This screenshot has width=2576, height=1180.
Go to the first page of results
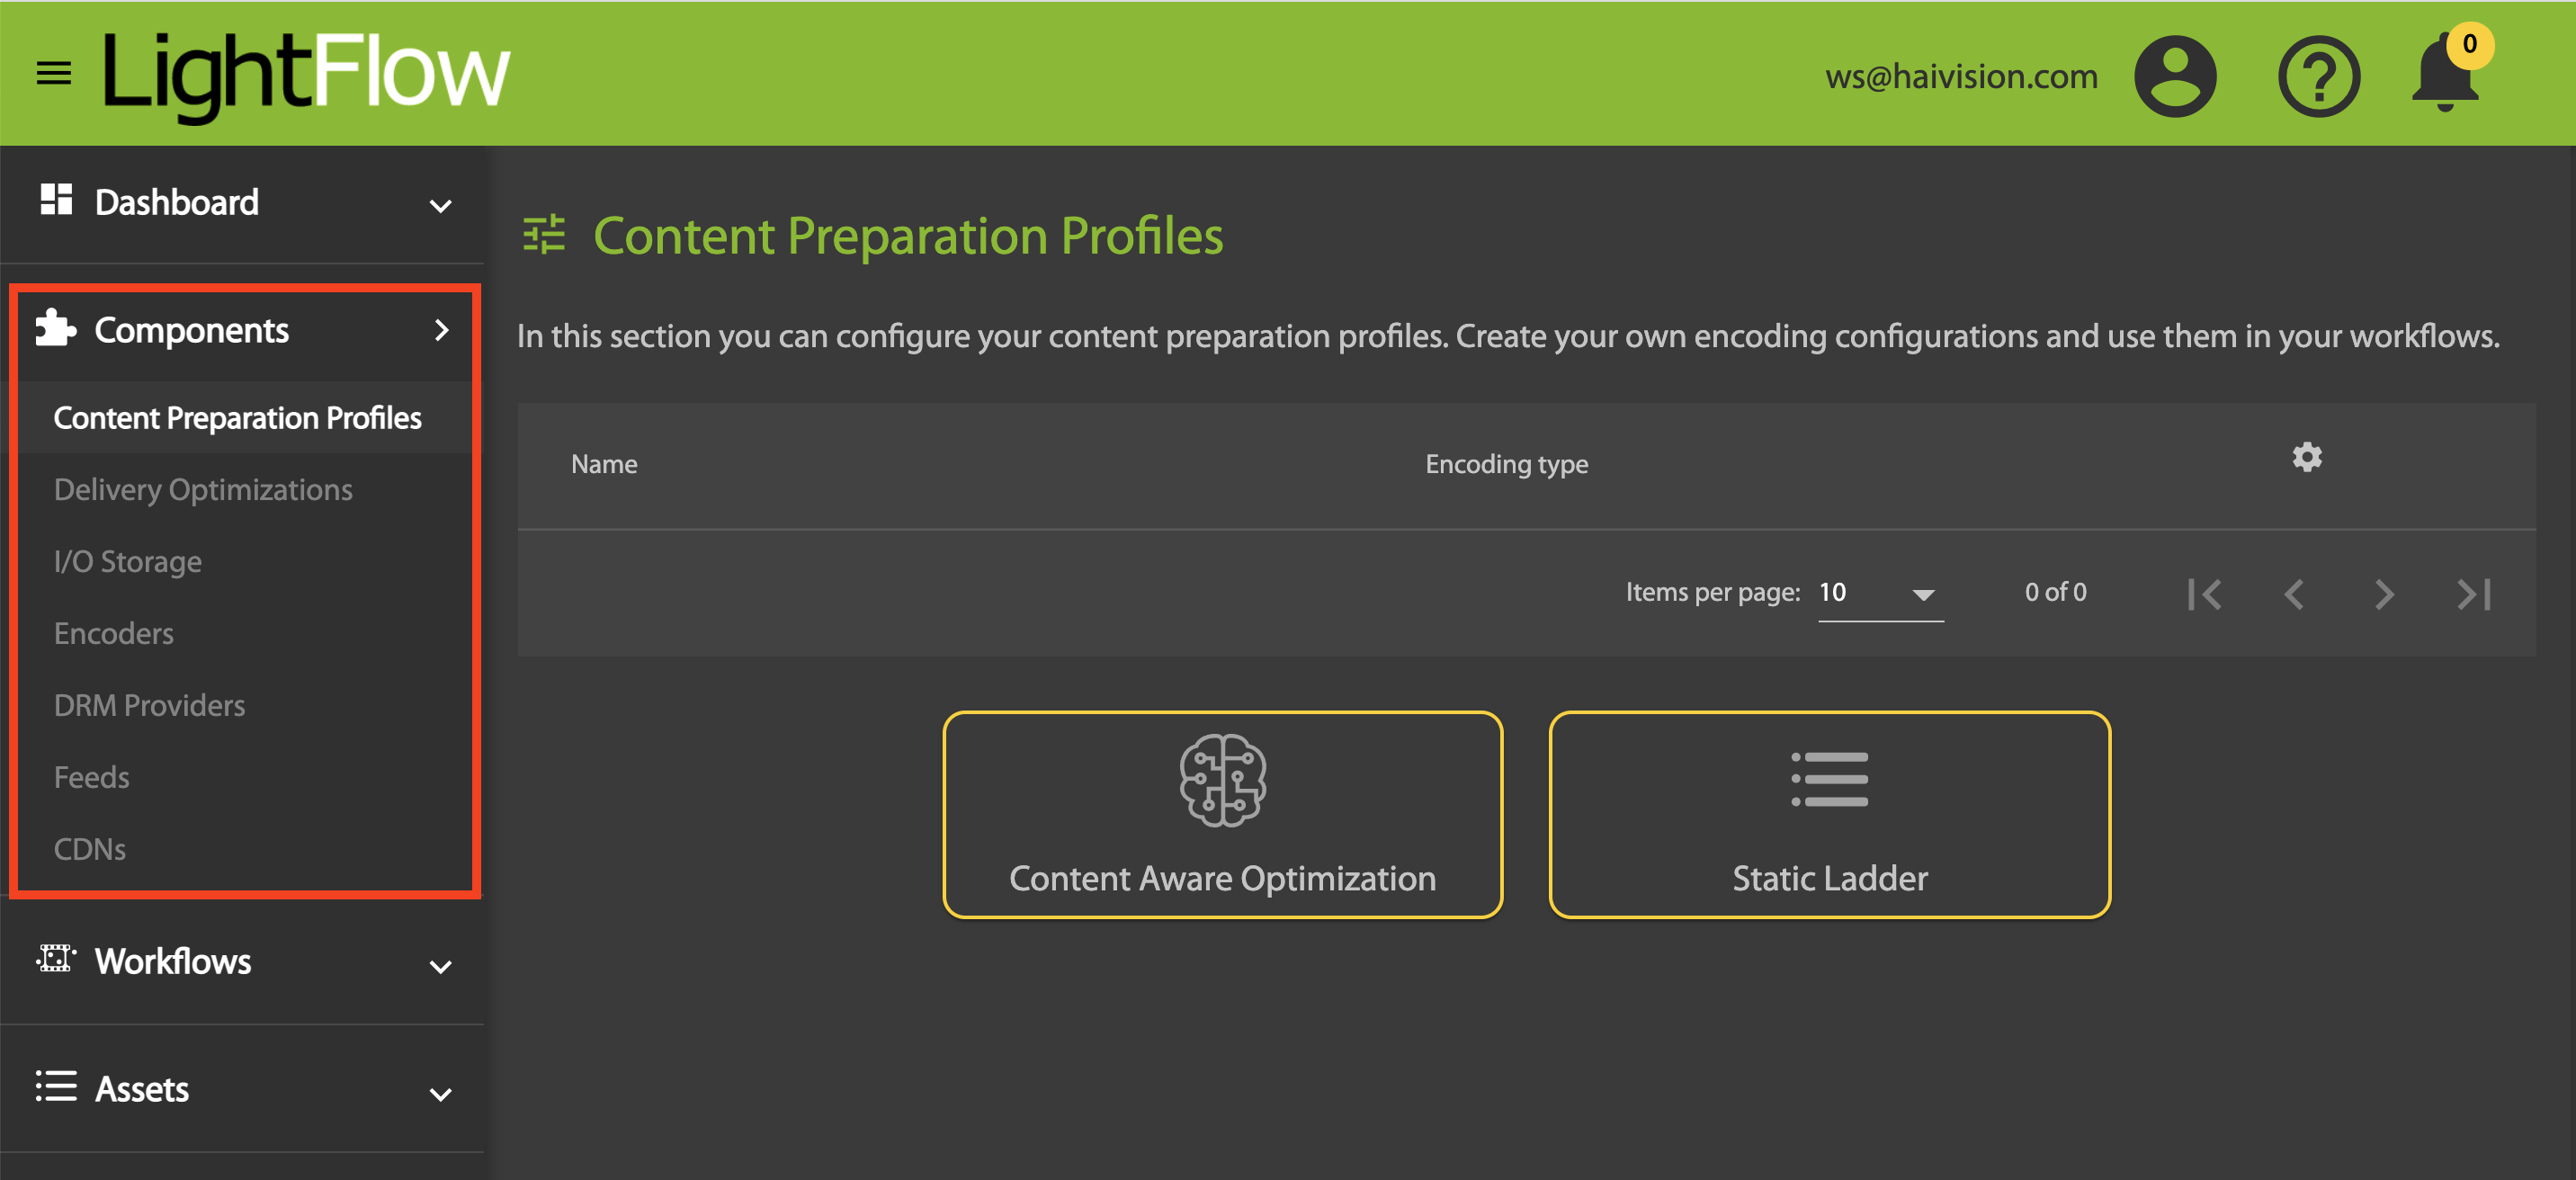(x=2204, y=594)
